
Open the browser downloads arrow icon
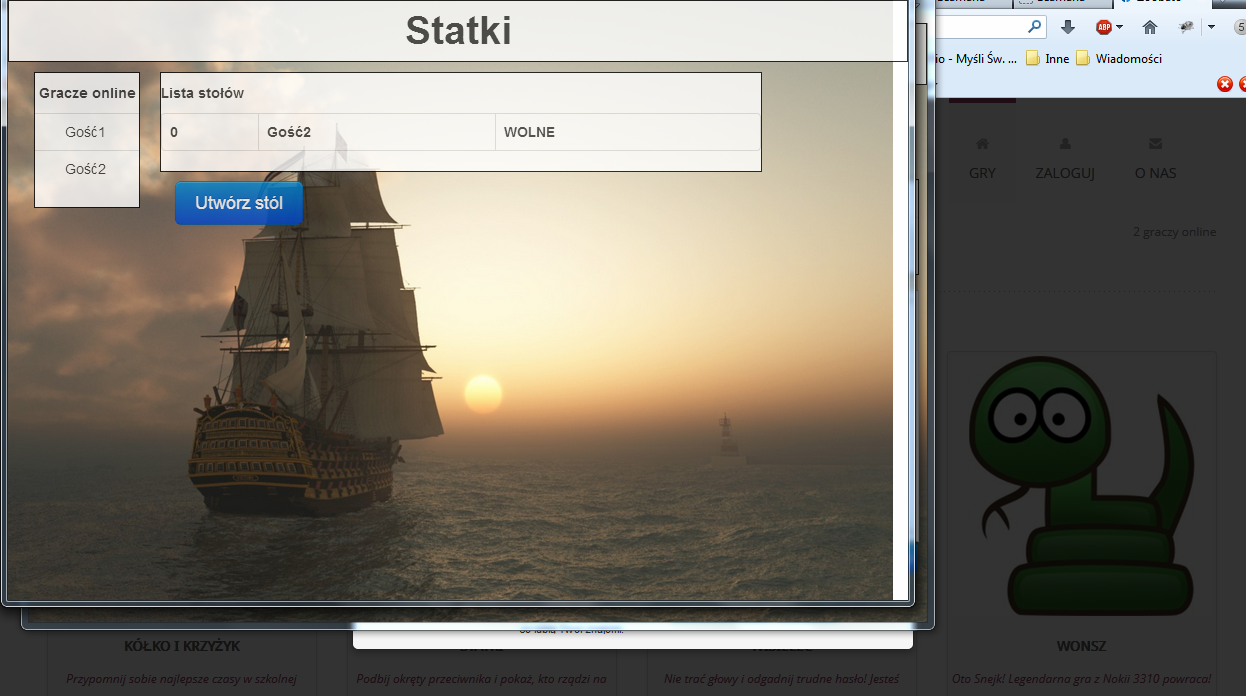(x=1068, y=27)
